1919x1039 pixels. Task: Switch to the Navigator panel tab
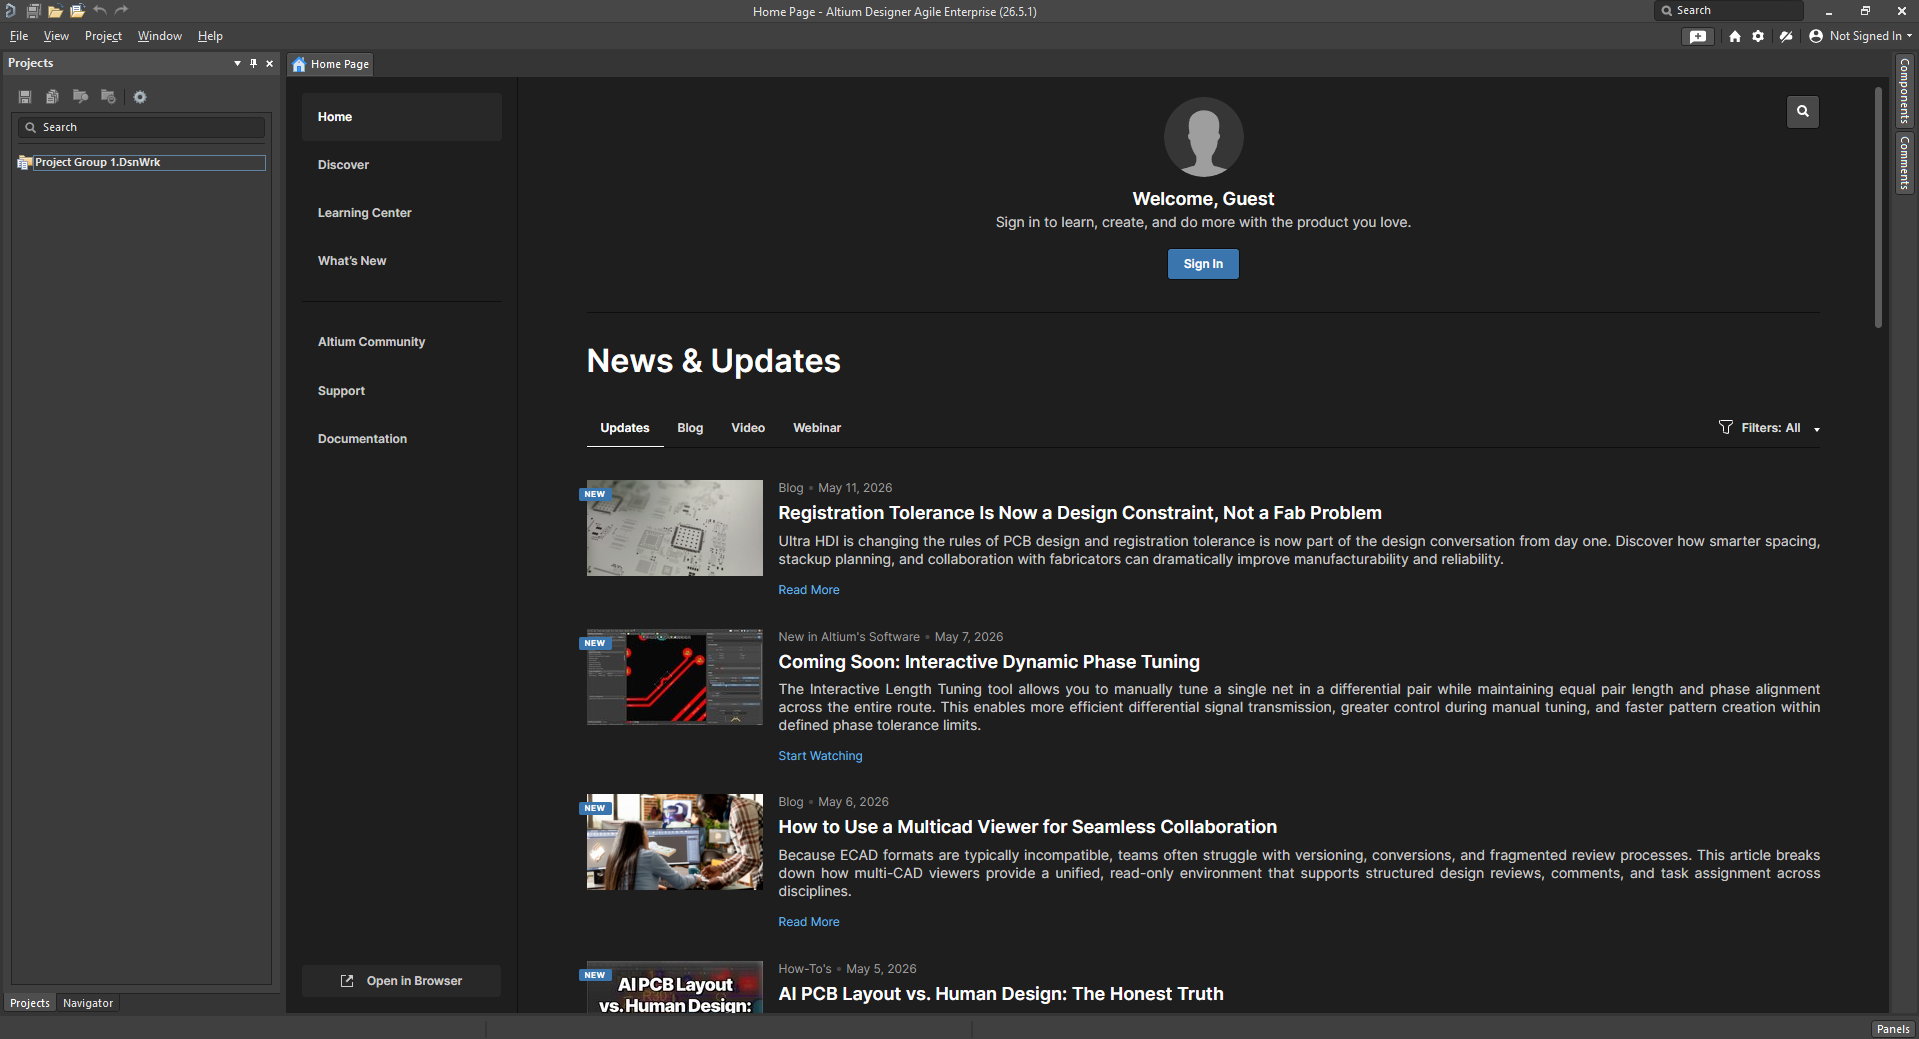coord(88,1003)
